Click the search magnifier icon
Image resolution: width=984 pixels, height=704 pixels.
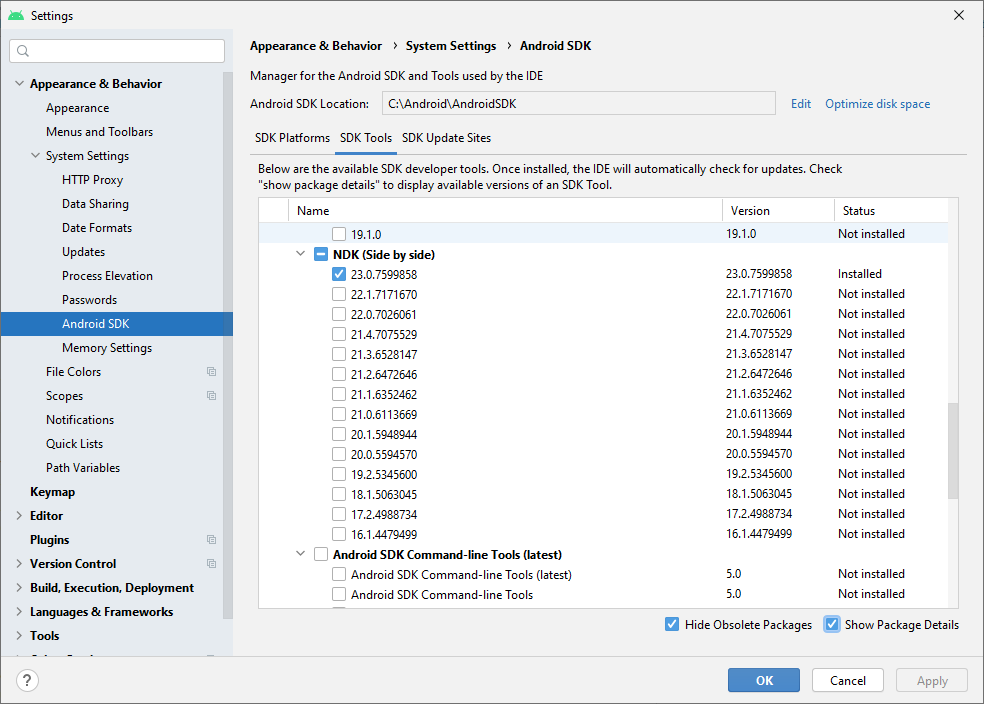pos(23,51)
